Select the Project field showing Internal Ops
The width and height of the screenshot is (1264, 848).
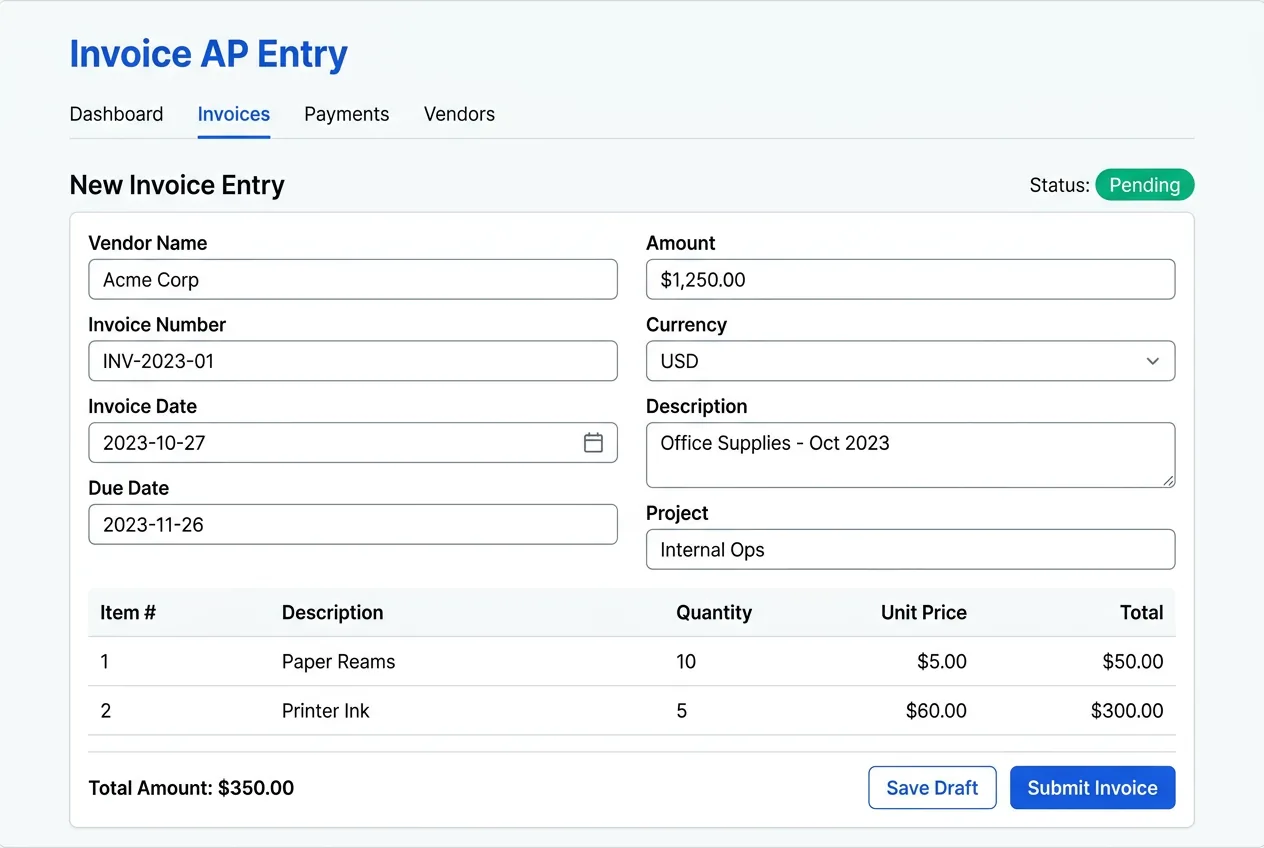point(910,549)
